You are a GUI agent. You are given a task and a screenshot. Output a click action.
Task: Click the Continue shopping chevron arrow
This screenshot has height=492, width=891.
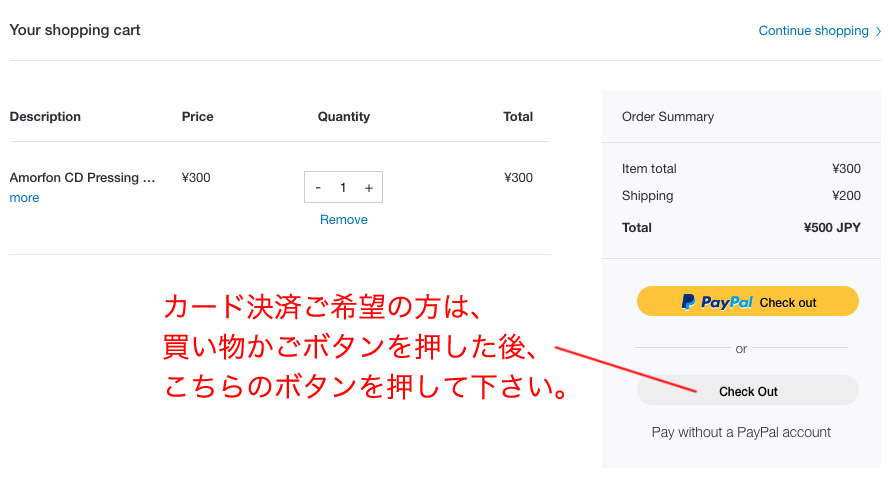click(x=878, y=31)
